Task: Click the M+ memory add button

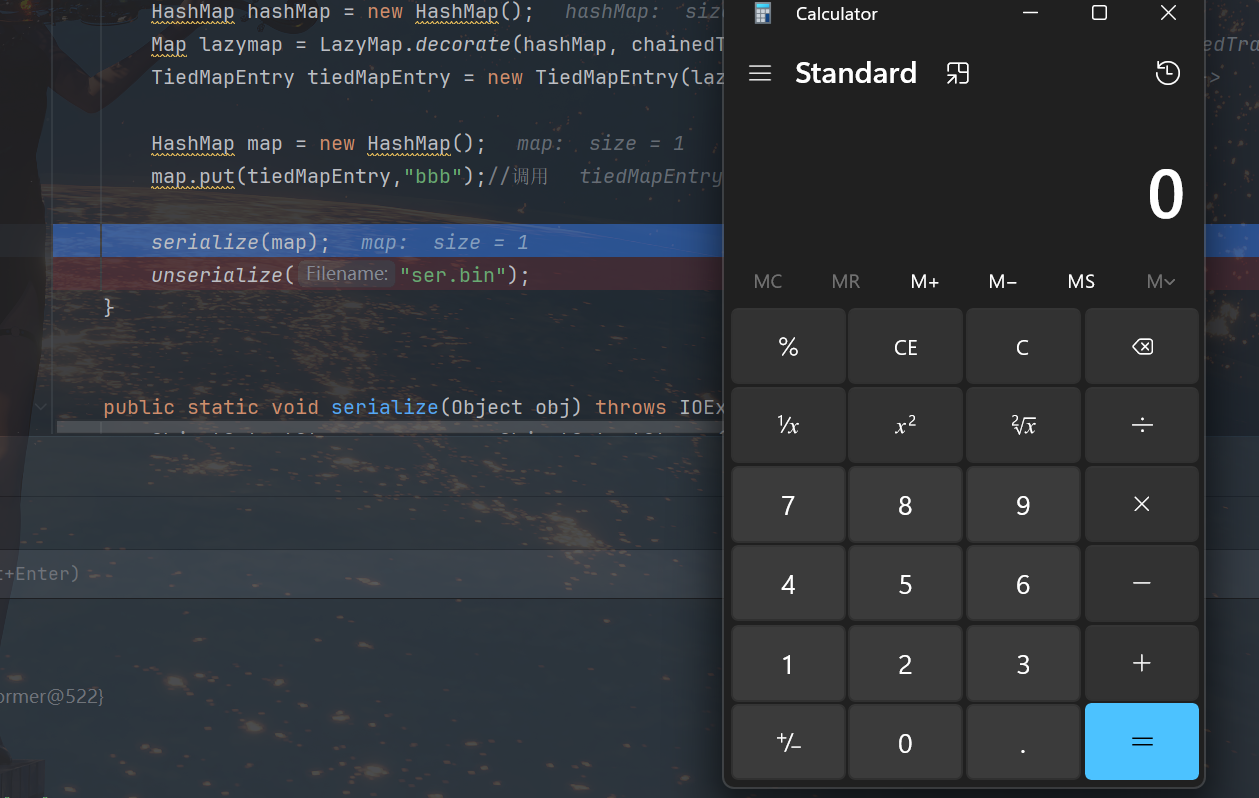Action: coord(924,282)
